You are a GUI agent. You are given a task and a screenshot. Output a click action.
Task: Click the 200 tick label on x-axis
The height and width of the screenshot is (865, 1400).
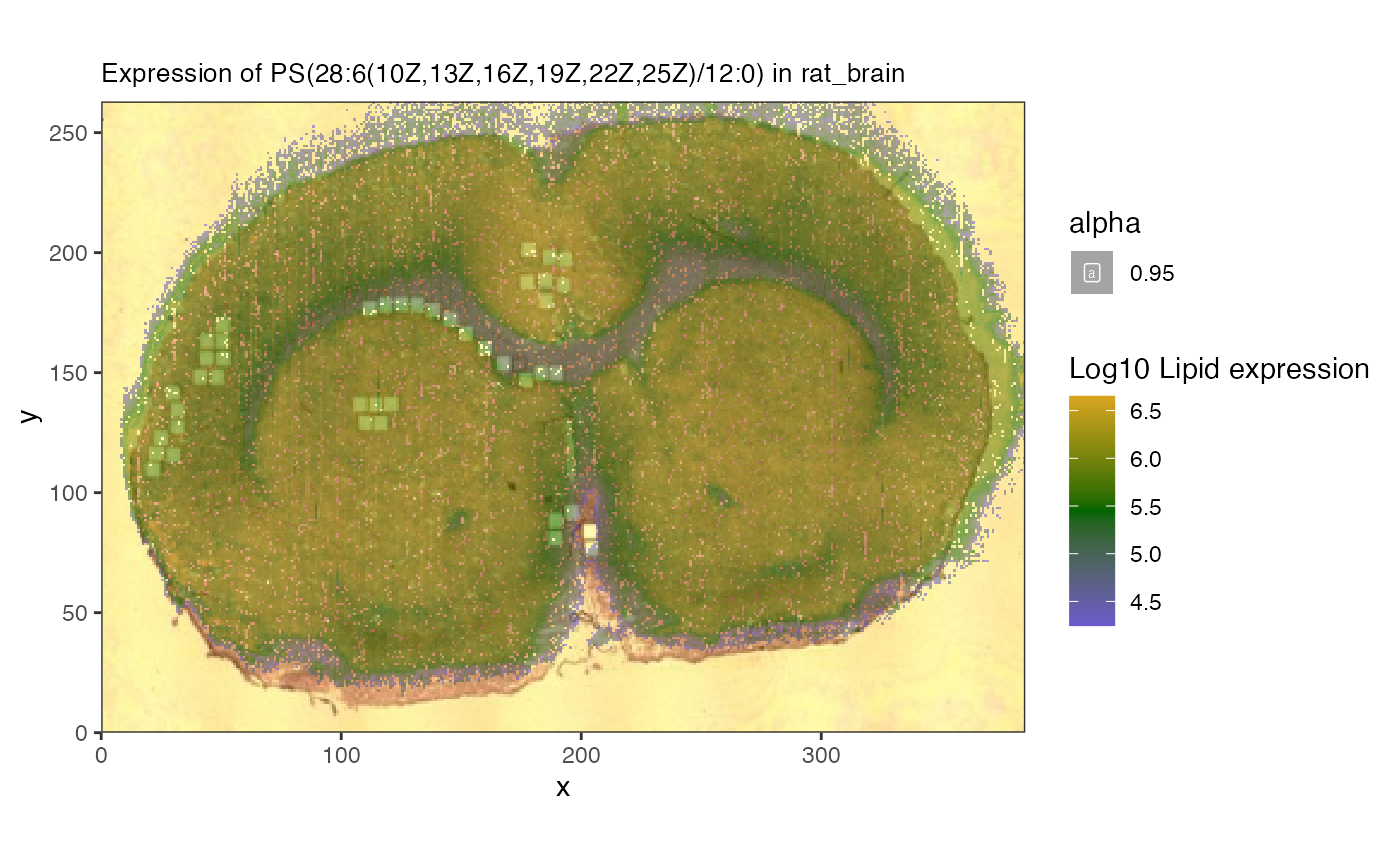(x=581, y=752)
